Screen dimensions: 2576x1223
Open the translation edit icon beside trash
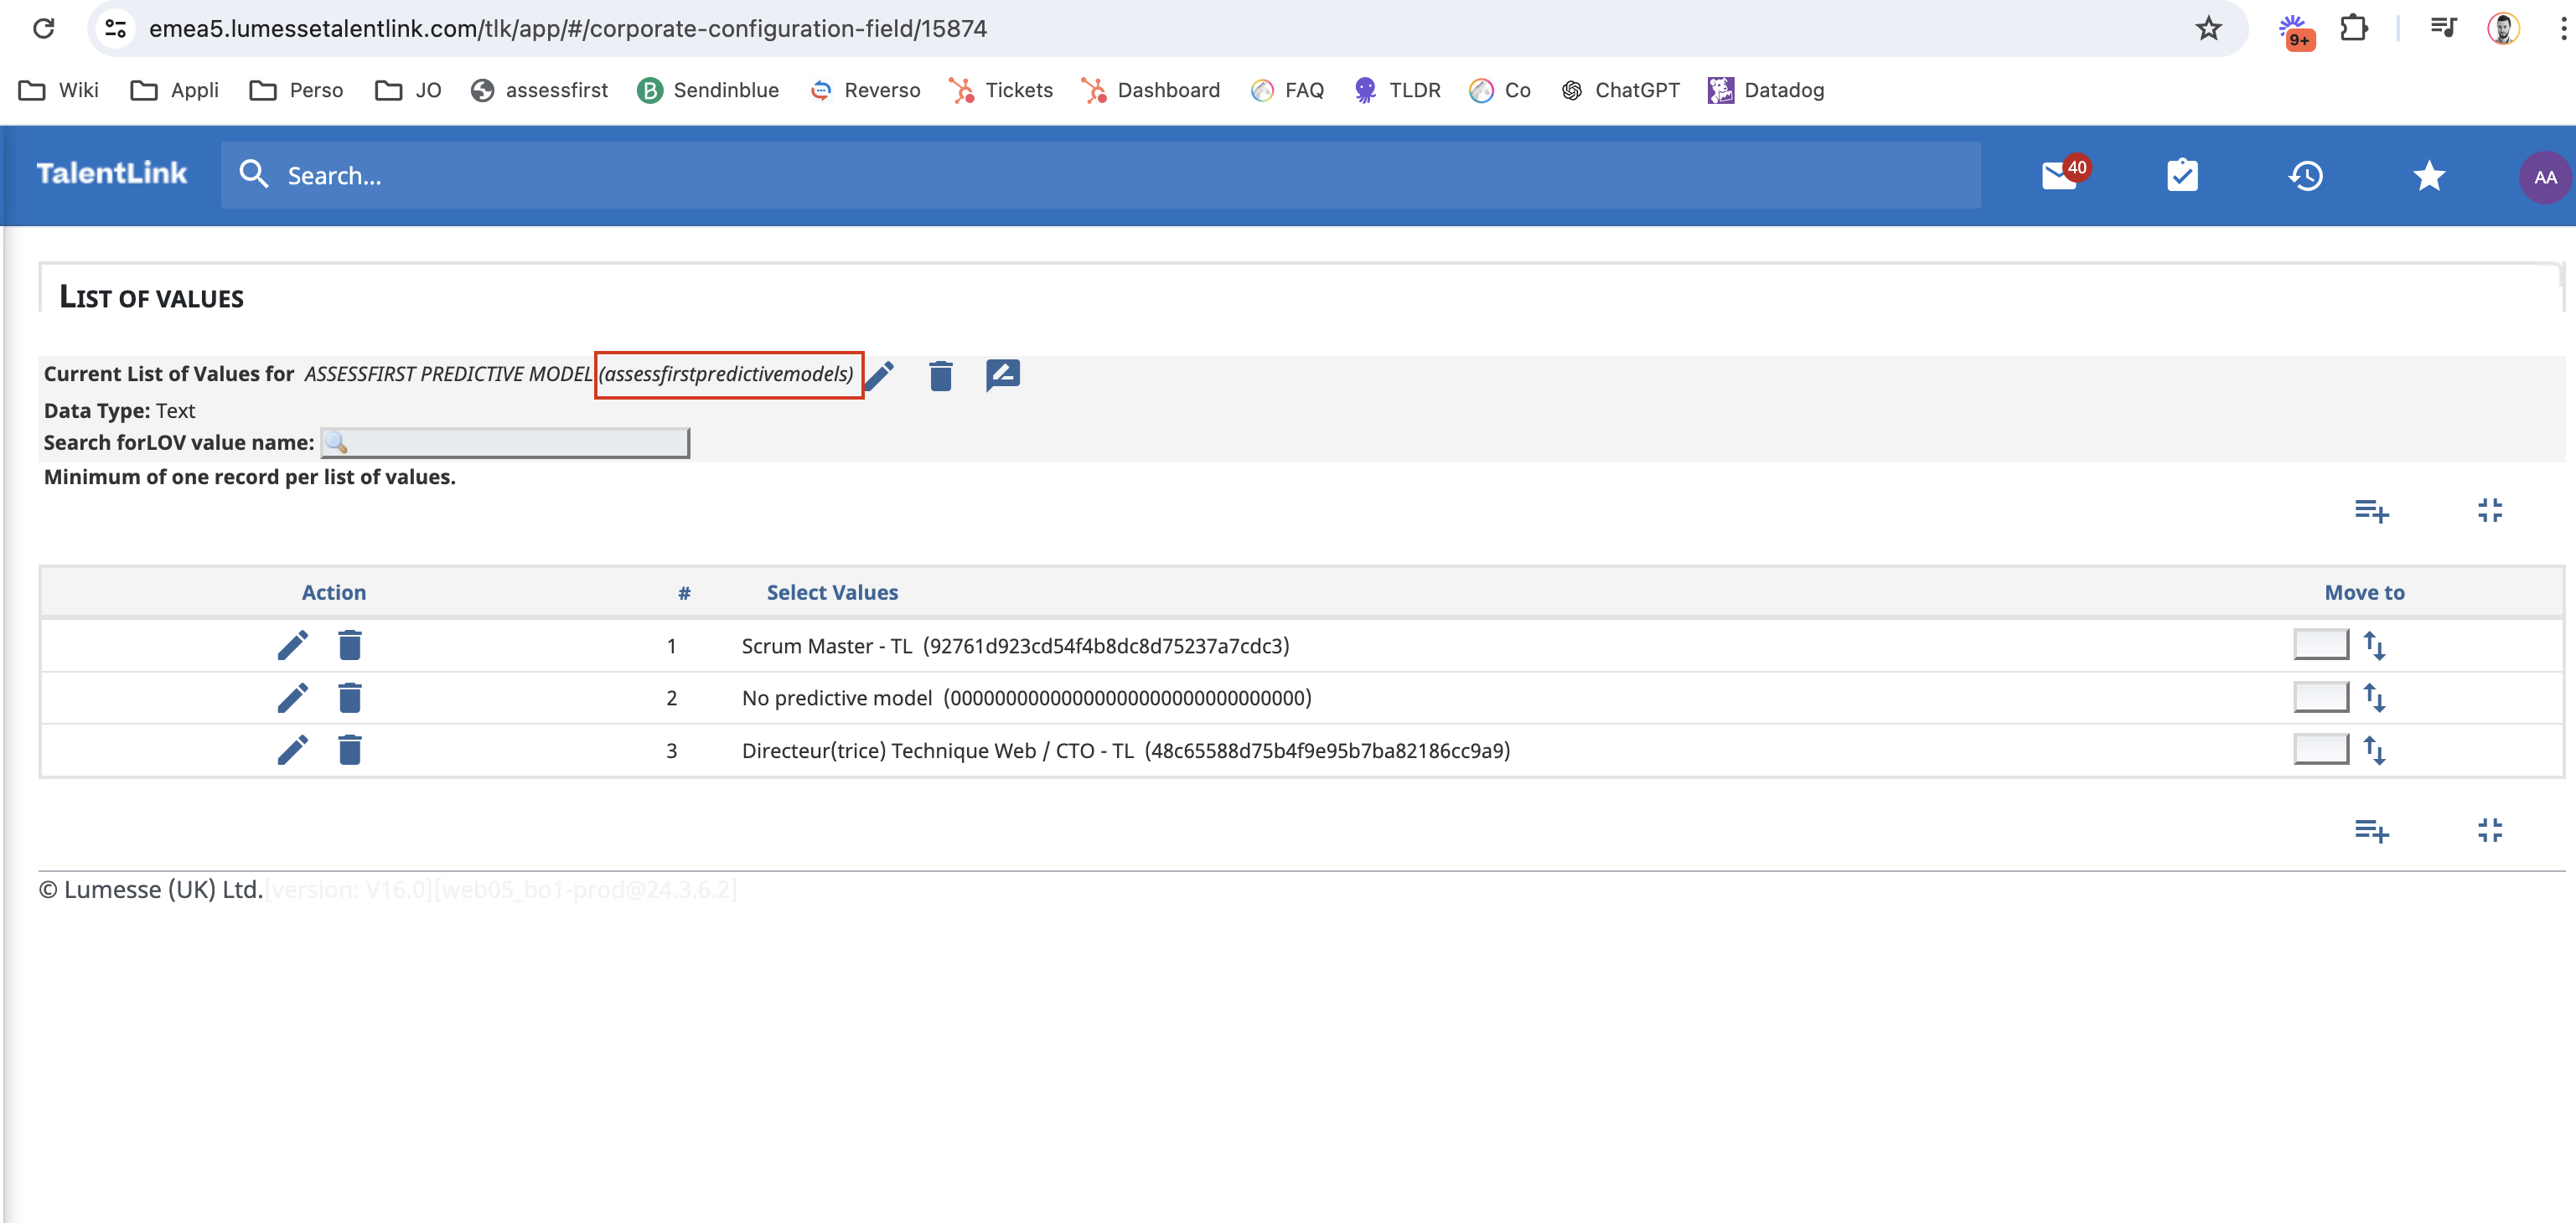point(1002,375)
